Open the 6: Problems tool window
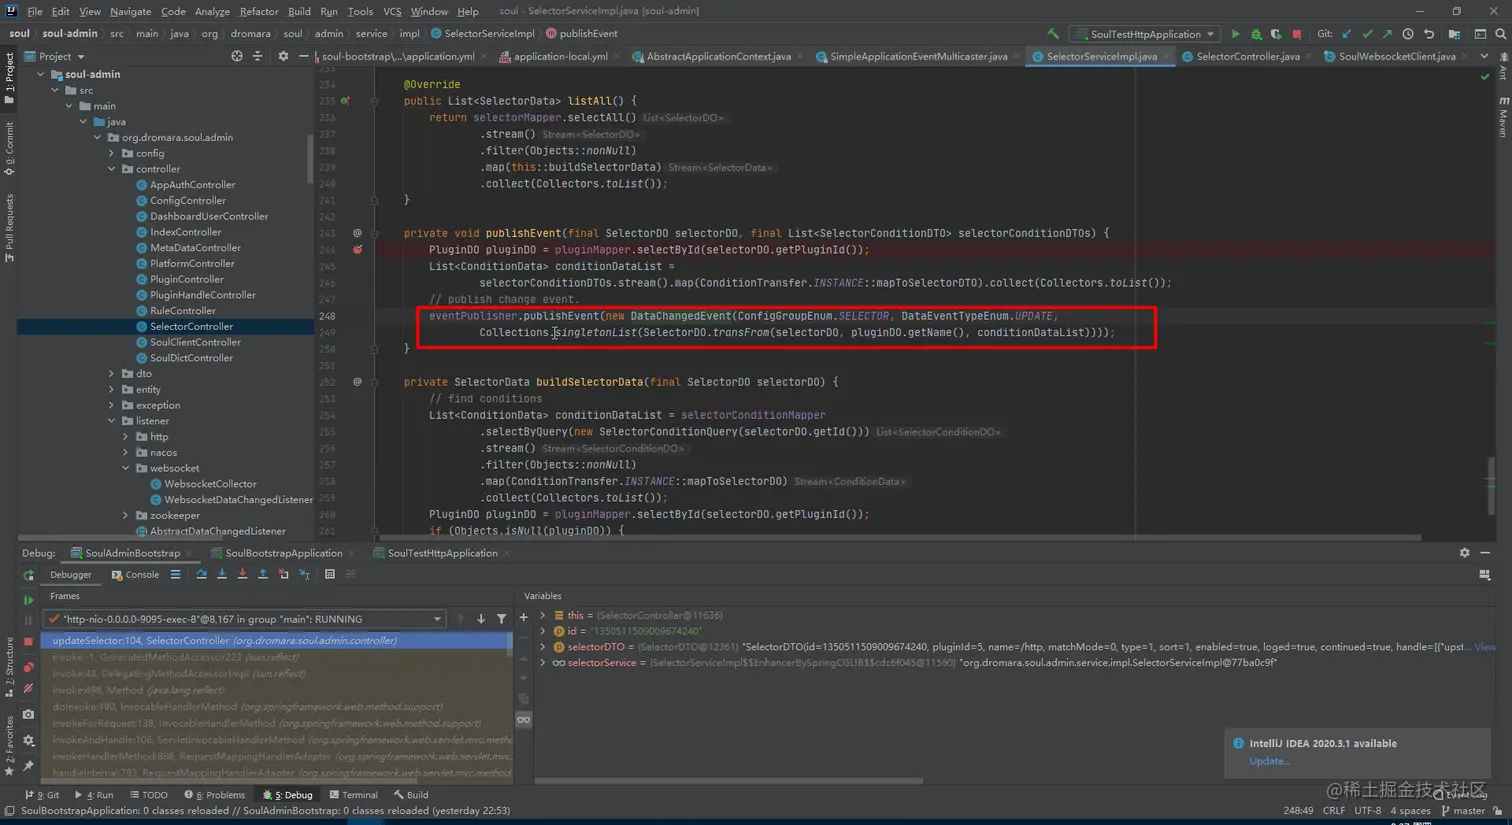Image resolution: width=1512 pixels, height=825 pixels. (214, 795)
